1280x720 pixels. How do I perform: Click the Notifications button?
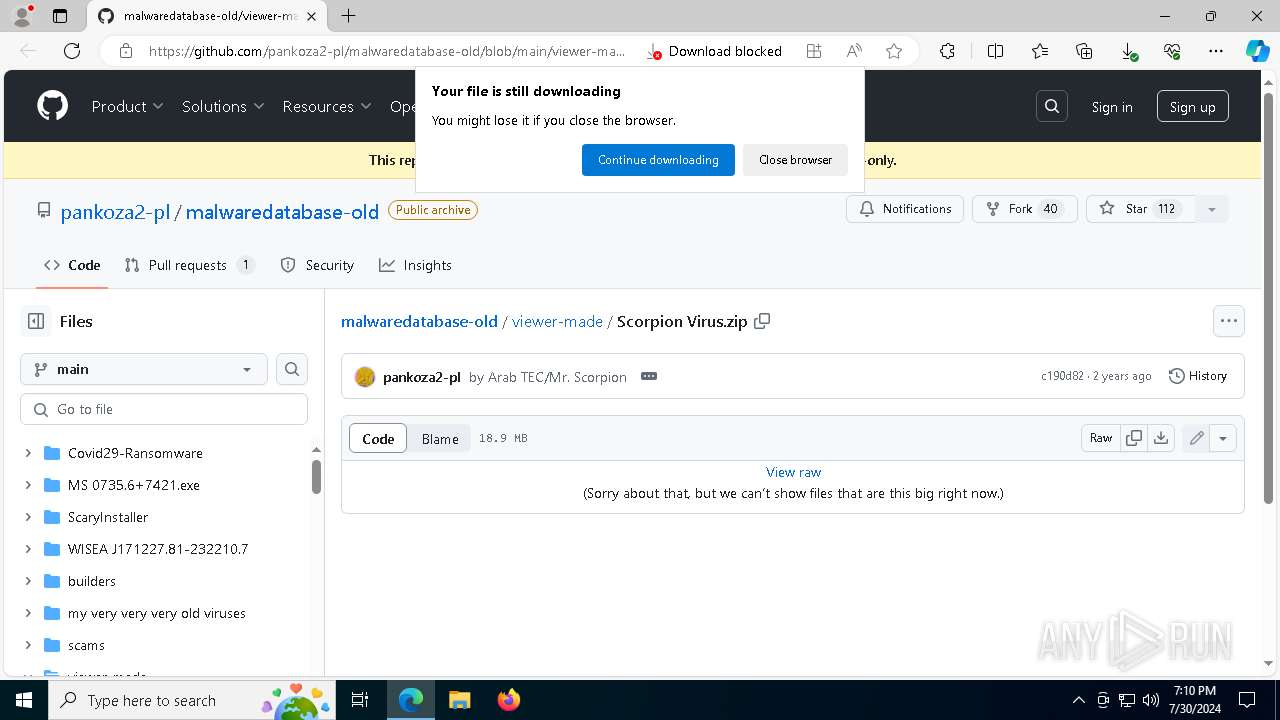coord(905,209)
